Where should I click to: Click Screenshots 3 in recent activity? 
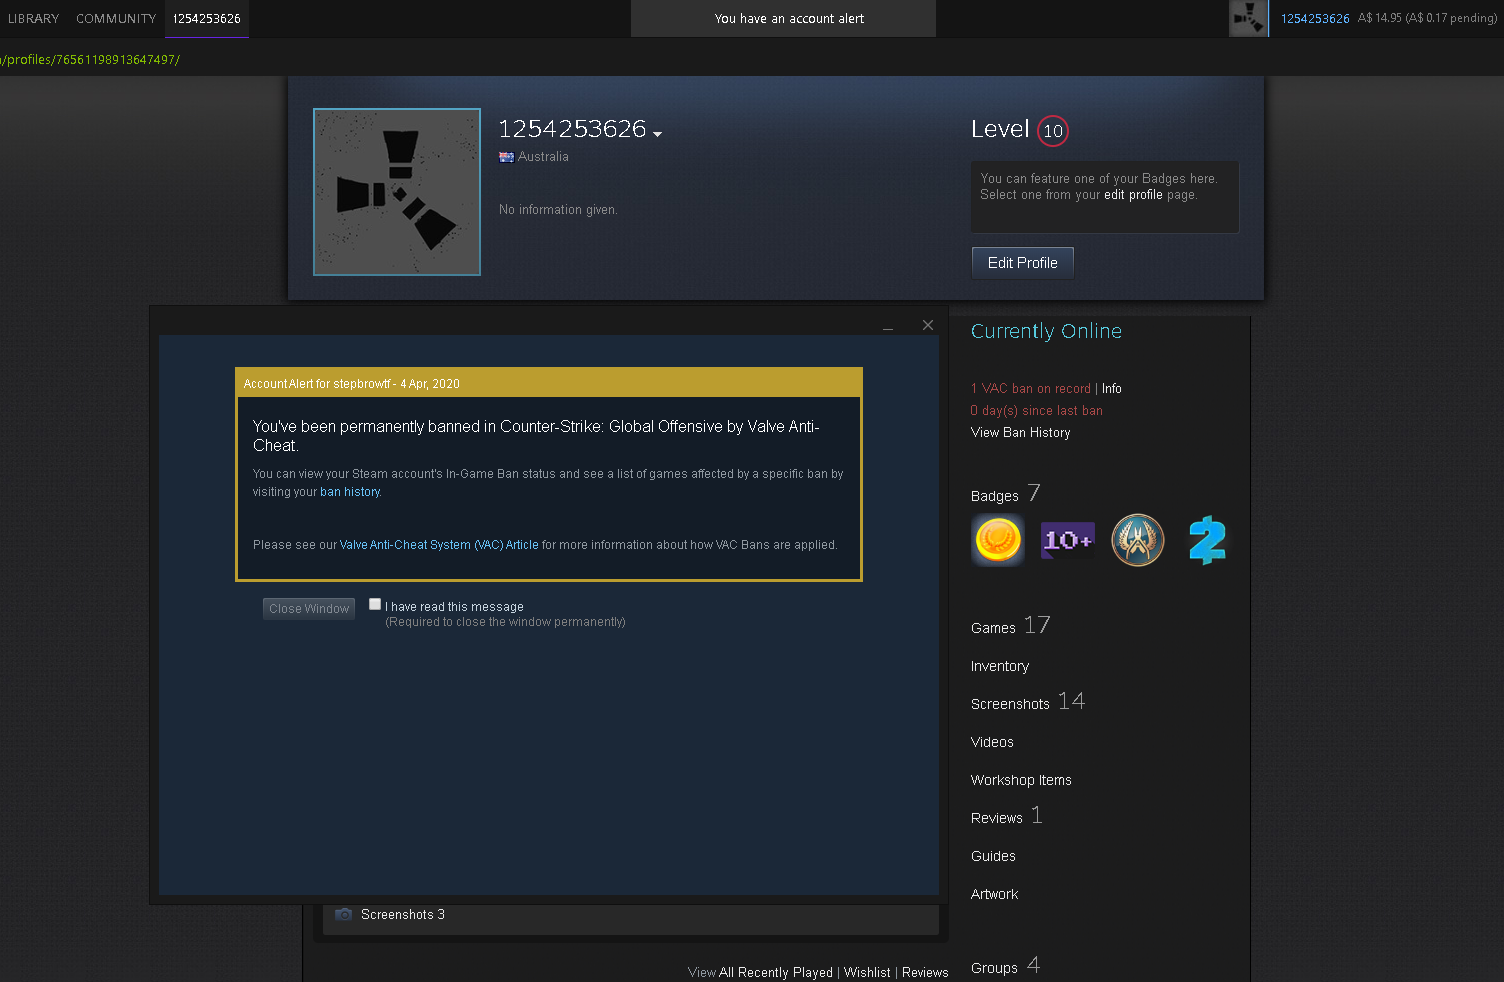(403, 915)
